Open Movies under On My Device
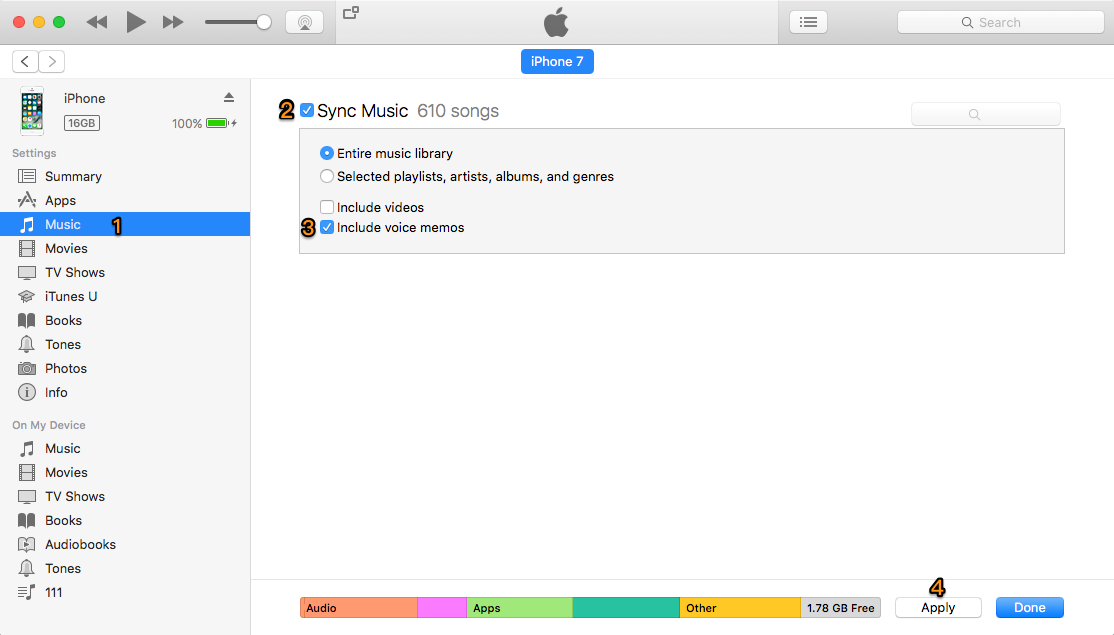Screen dimensions: 1114x635 point(125,472)
